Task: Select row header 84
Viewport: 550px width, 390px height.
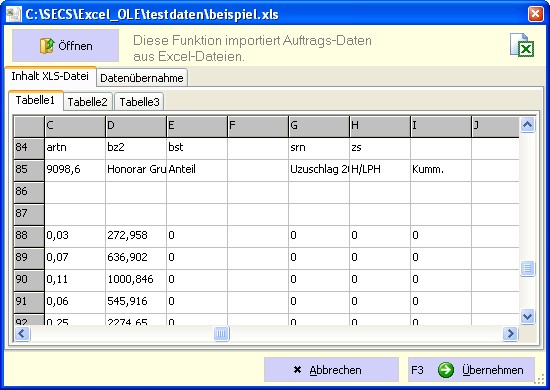Action: point(29,148)
